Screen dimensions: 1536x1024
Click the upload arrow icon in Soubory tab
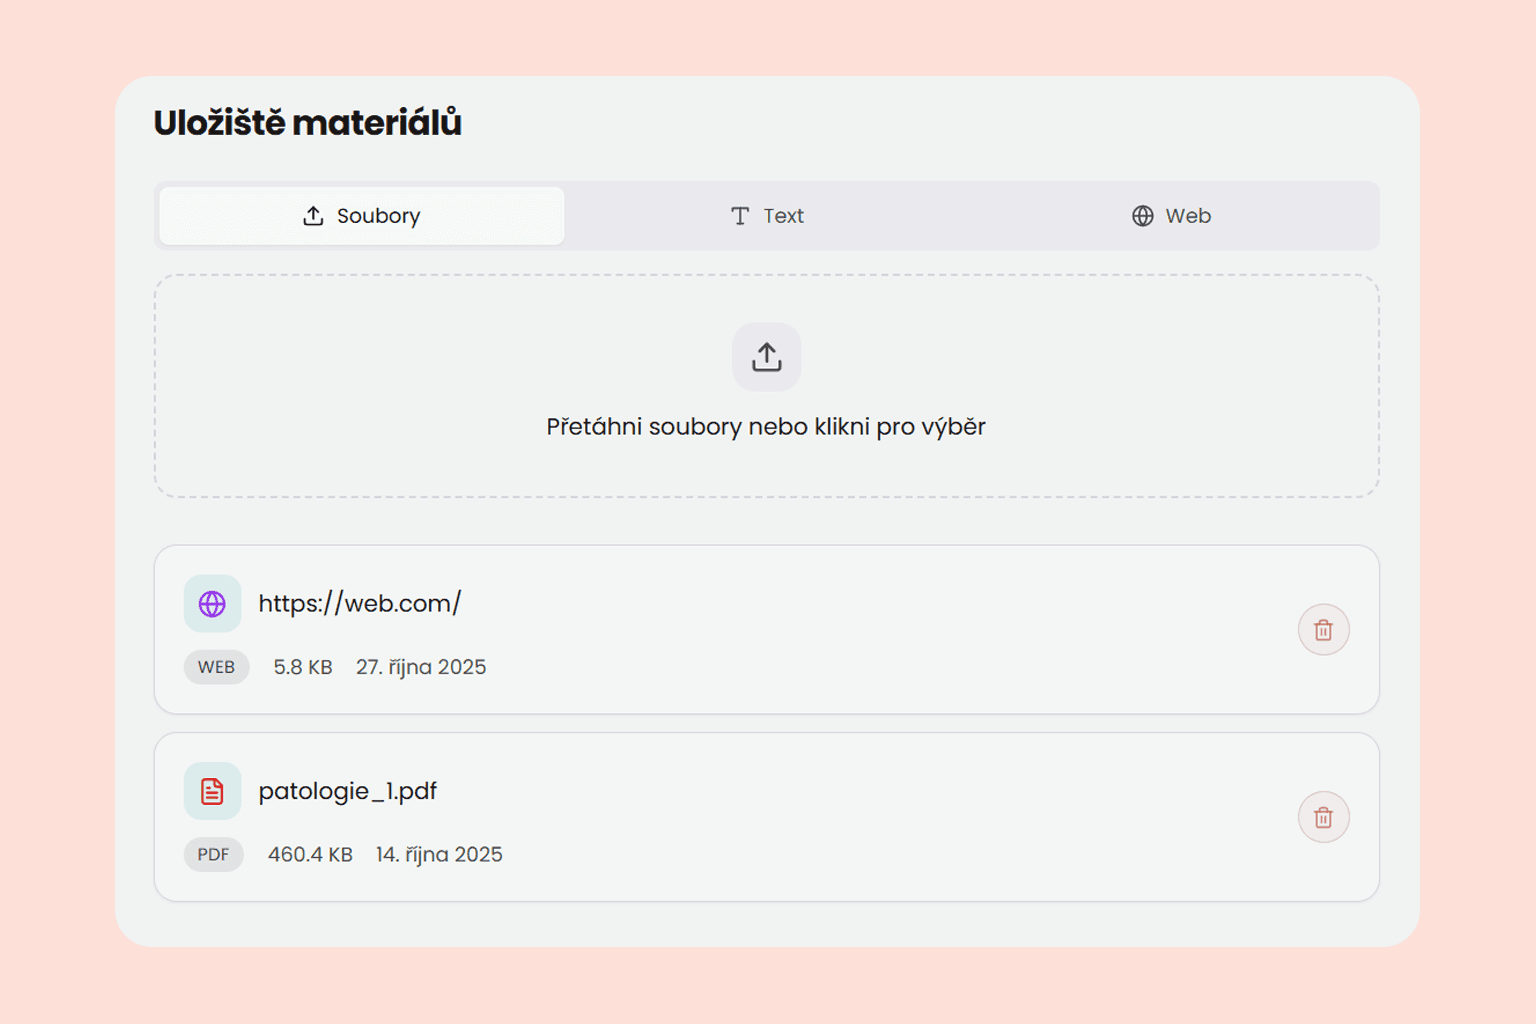pyautogui.click(x=313, y=216)
